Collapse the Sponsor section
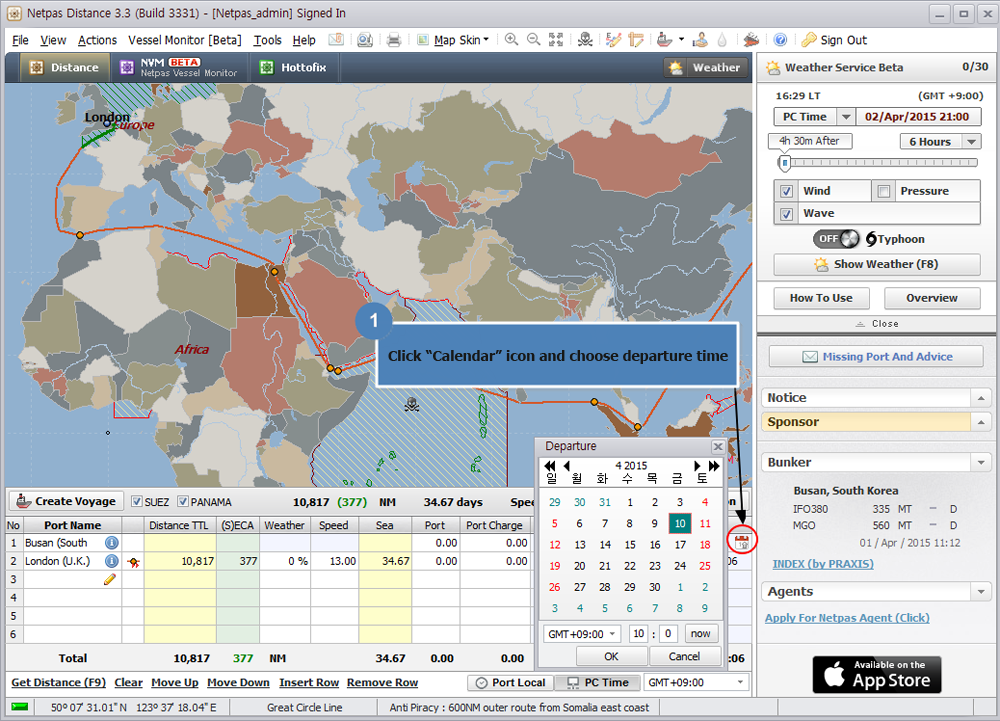1000x721 pixels. (980, 422)
